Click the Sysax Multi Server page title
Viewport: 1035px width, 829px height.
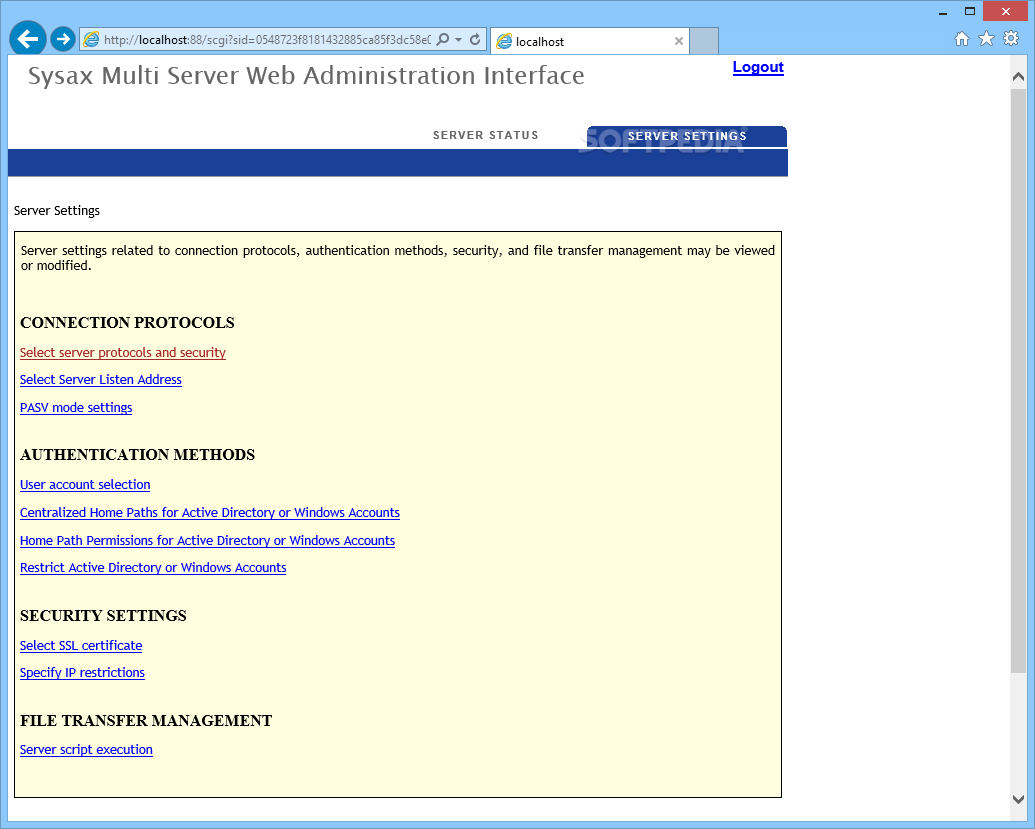(306, 75)
